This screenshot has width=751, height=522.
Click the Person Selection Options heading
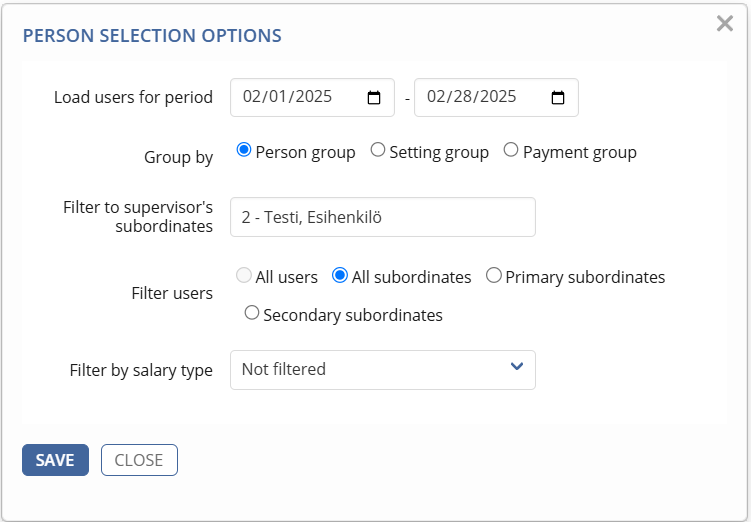click(152, 36)
